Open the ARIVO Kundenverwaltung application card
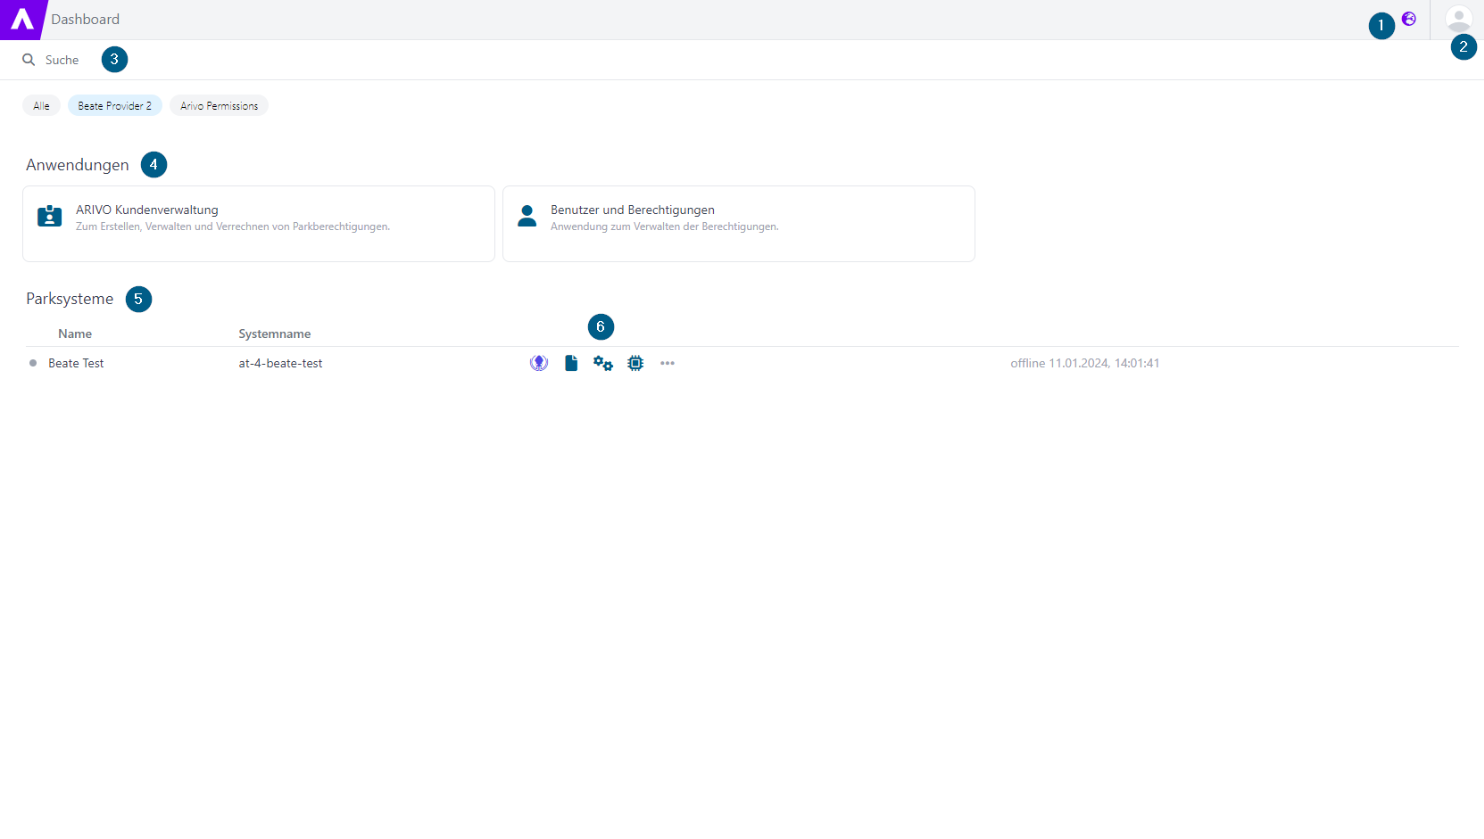Image resolution: width=1484 pixels, height=839 pixels. 259,224
